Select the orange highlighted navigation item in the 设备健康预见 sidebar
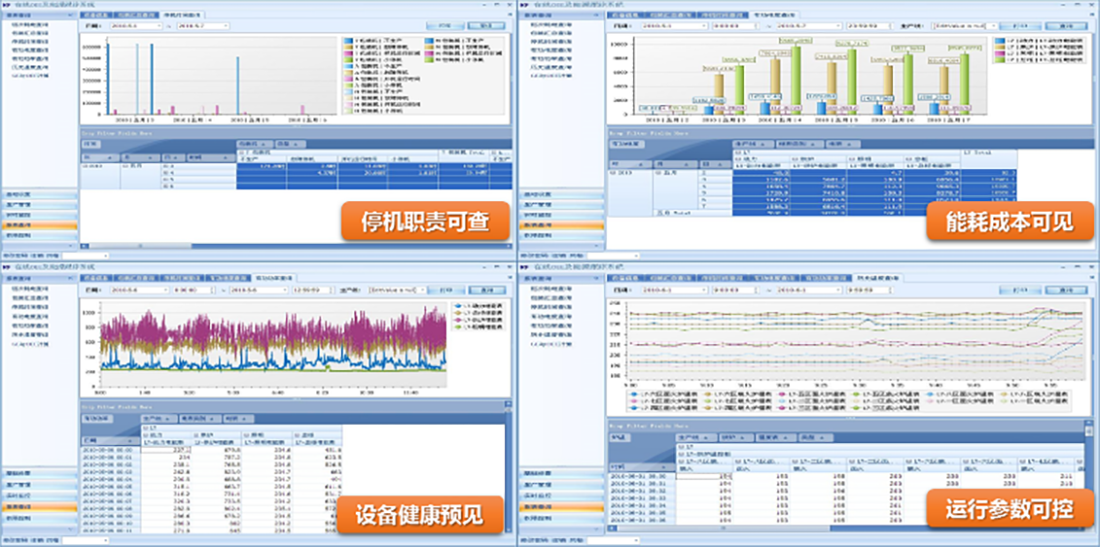This screenshot has width=1100, height=547. tap(40, 507)
